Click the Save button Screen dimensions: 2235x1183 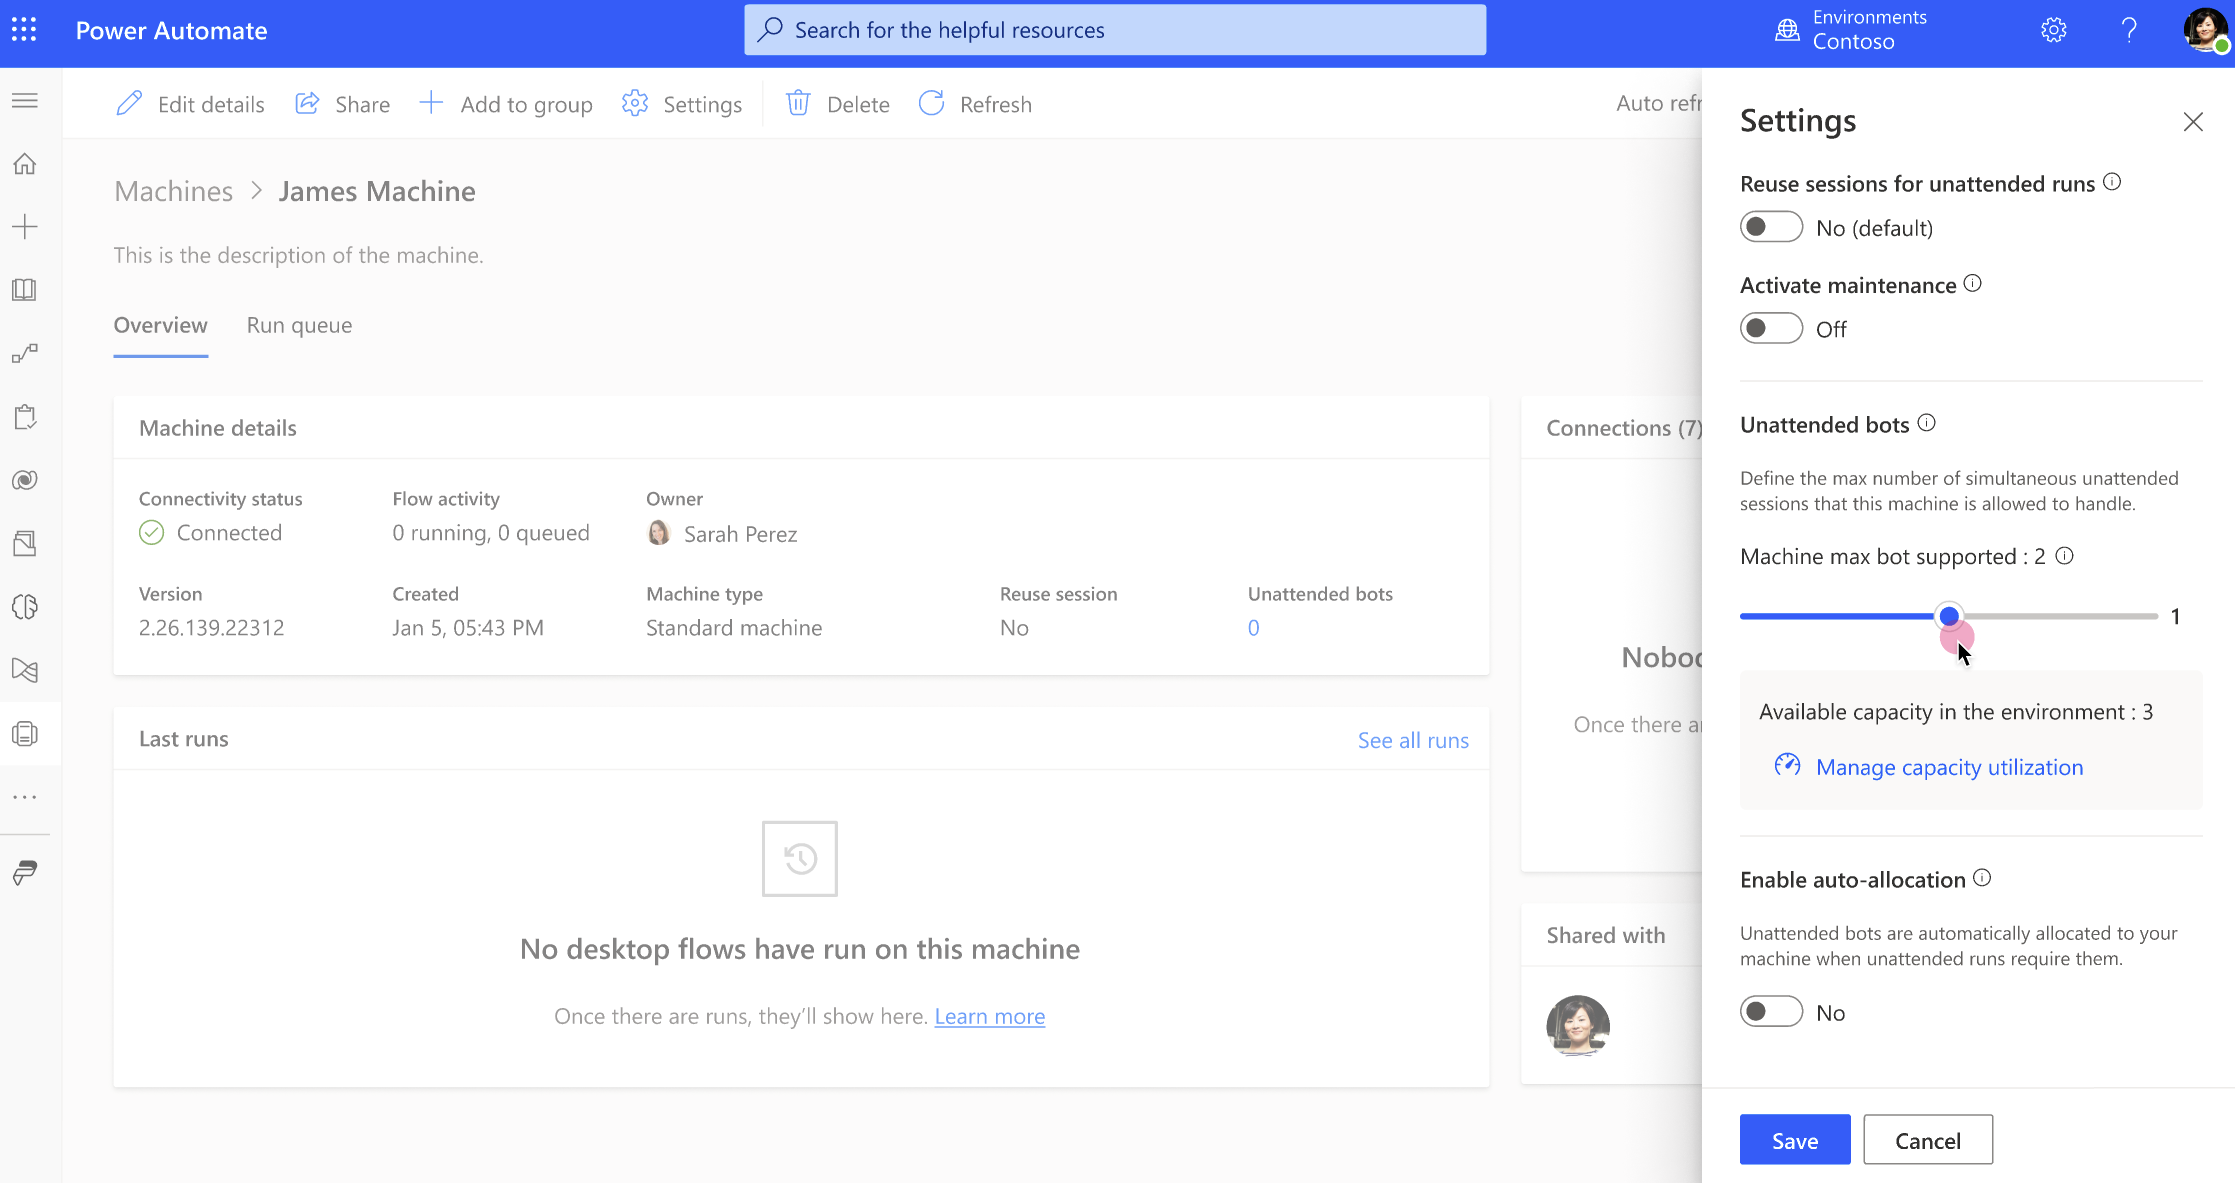[1796, 1140]
